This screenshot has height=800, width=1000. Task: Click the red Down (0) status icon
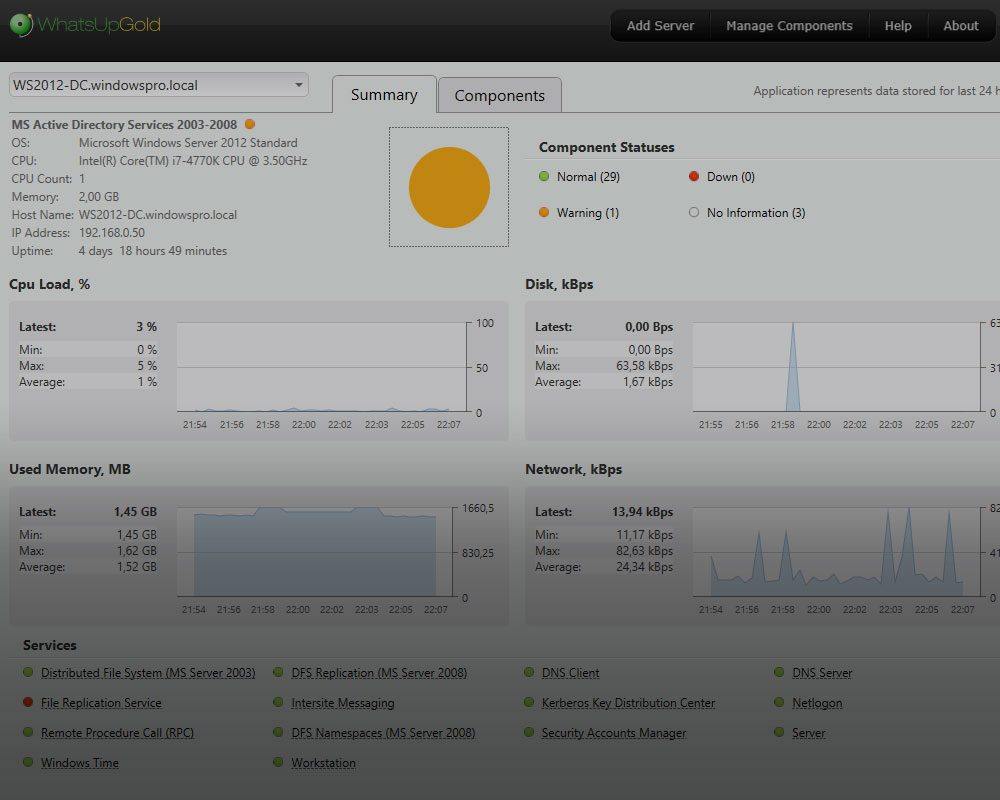pos(694,177)
